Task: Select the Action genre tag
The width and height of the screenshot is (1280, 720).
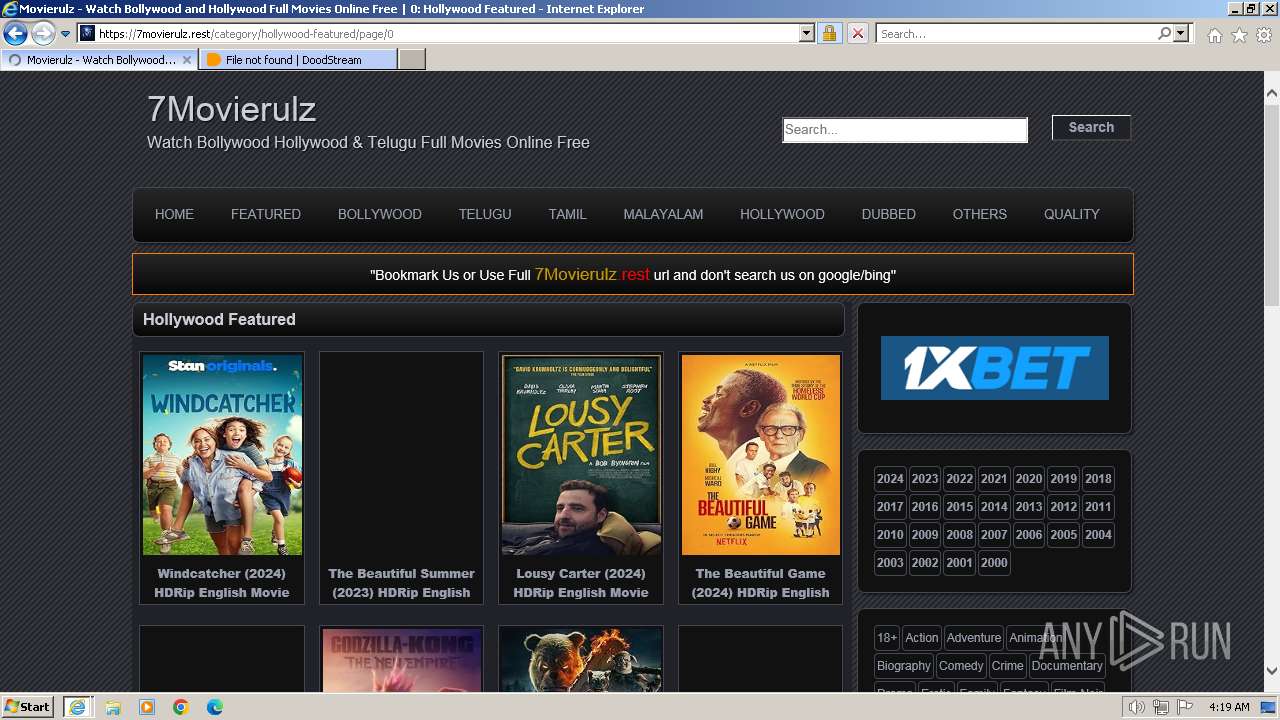Action: click(x=922, y=637)
